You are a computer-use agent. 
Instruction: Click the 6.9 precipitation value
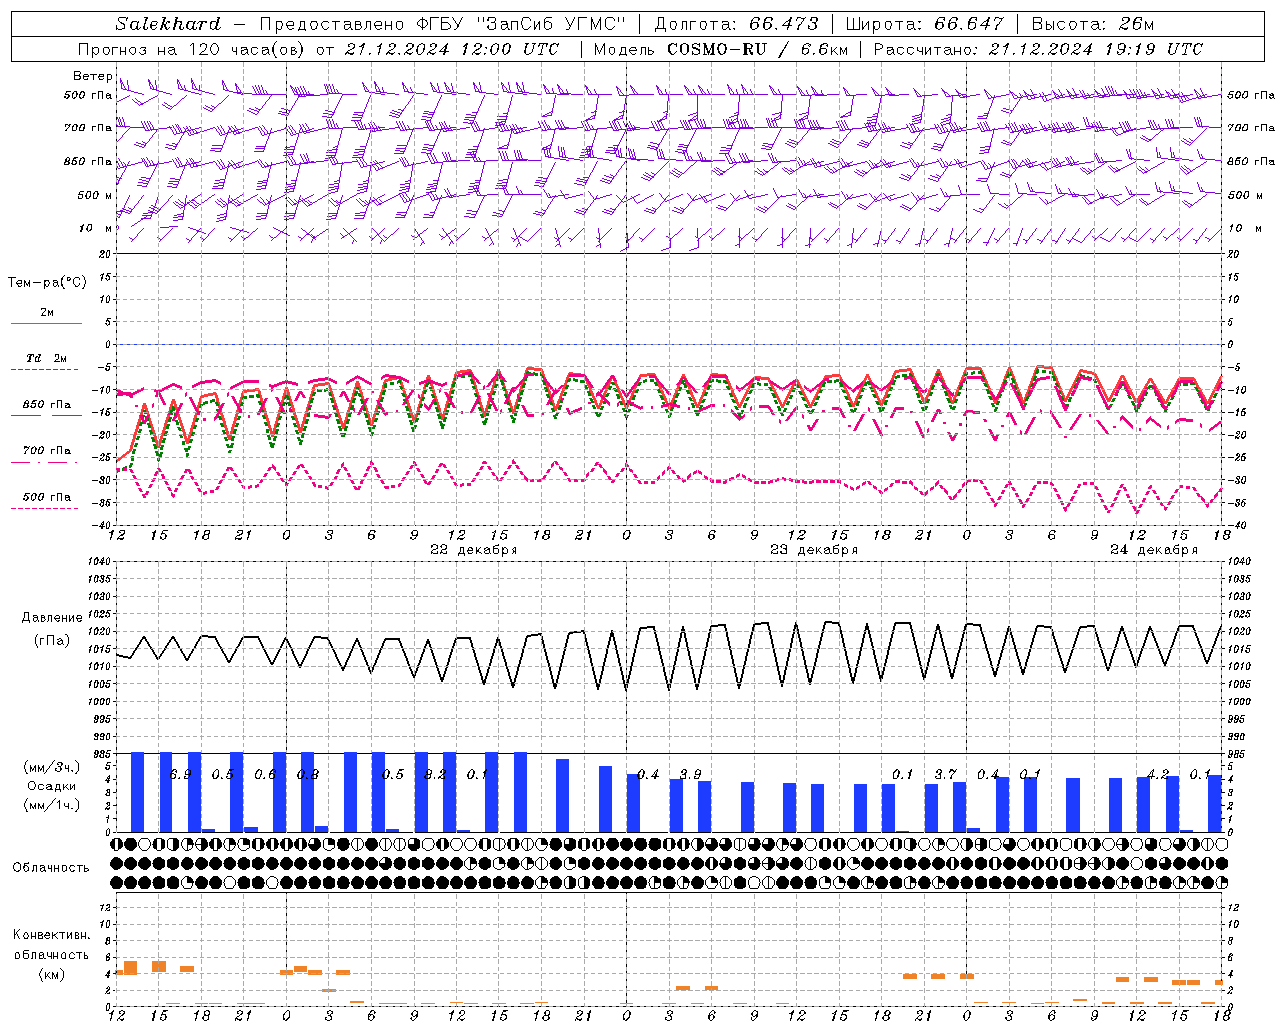tap(181, 774)
